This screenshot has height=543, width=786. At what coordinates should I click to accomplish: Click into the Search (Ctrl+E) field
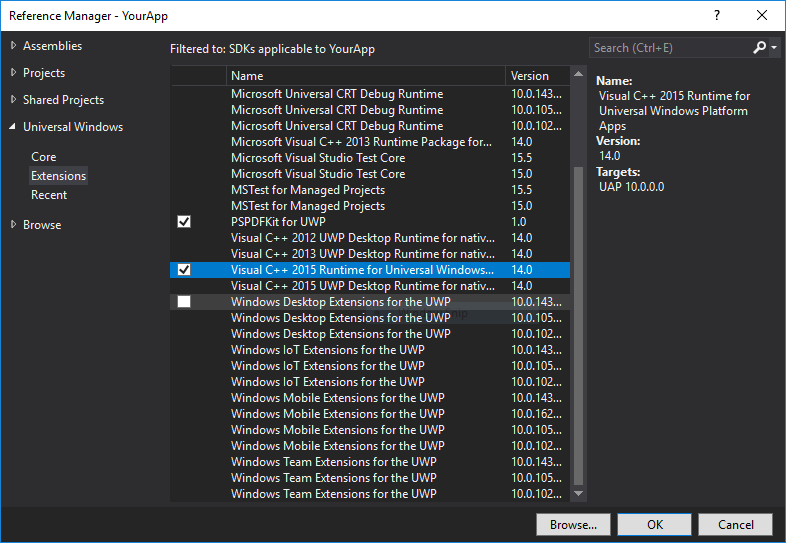[668, 48]
